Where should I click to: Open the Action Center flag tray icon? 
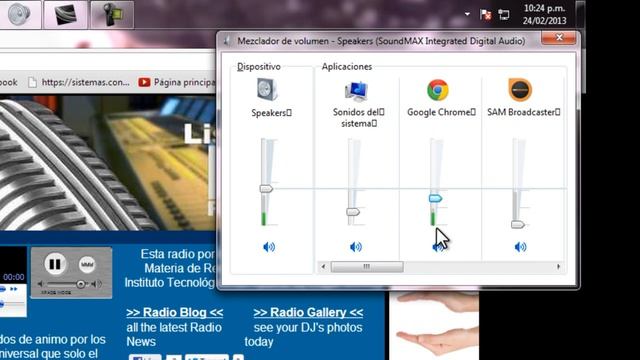pyautogui.click(x=485, y=15)
